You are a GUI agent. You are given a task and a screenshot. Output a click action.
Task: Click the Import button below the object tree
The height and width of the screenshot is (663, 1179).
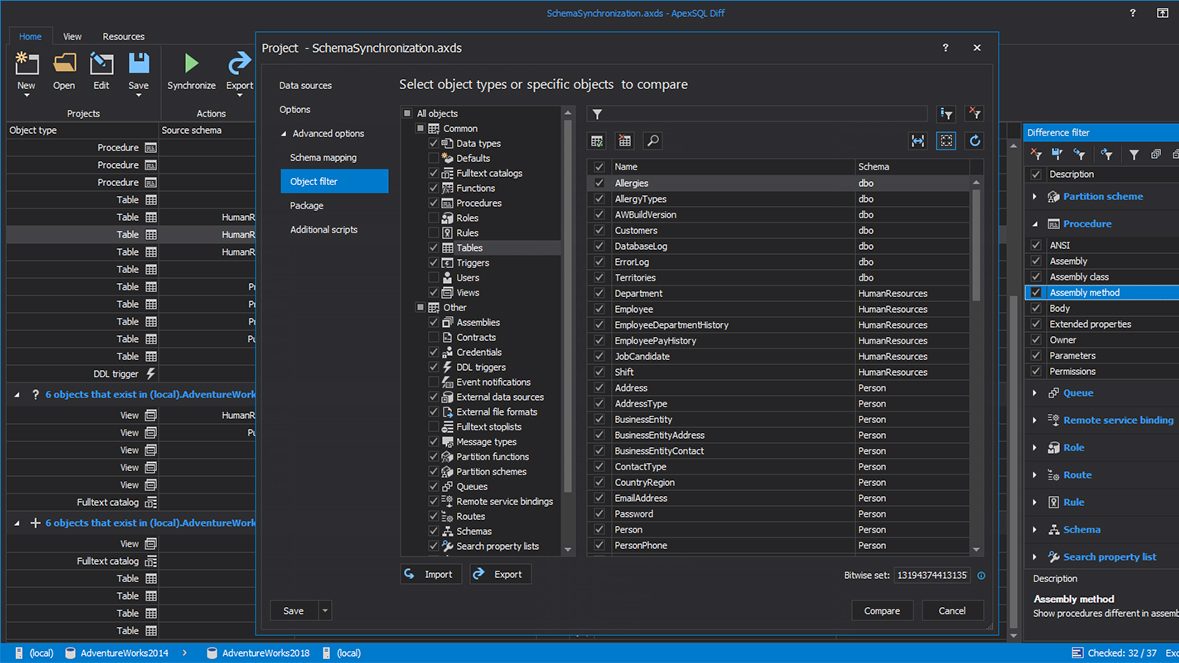[430, 574]
